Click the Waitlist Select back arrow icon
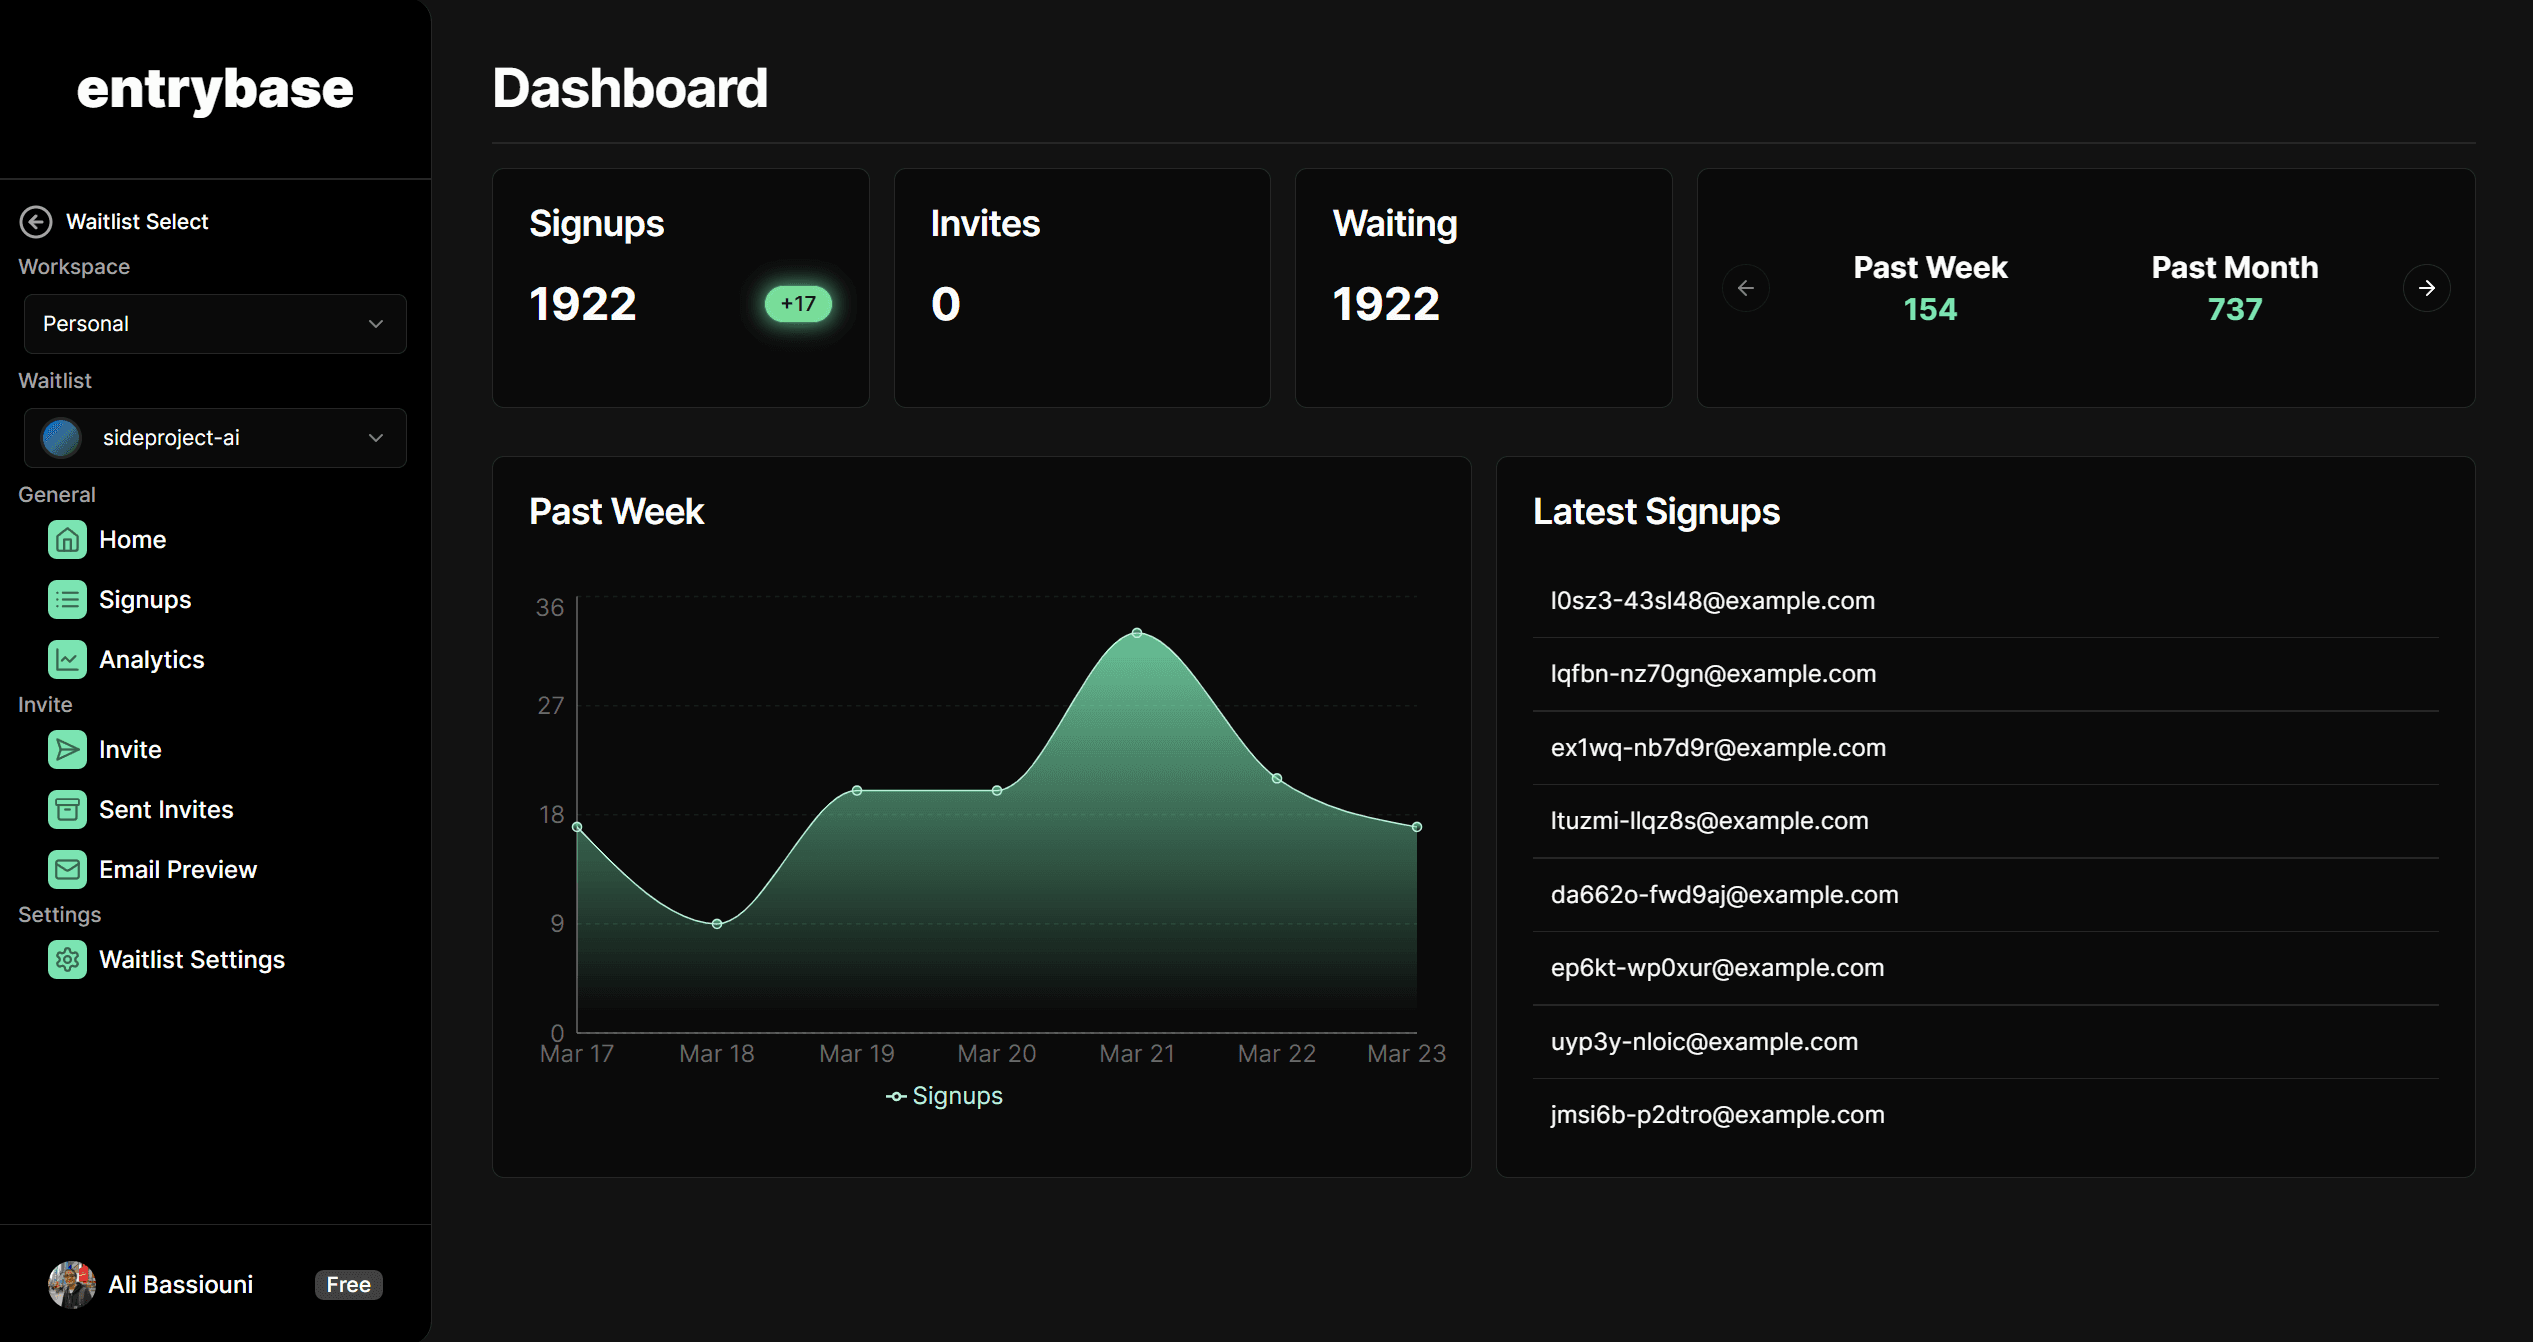The width and height of the screenshot is (2533, 1342). 36,222
